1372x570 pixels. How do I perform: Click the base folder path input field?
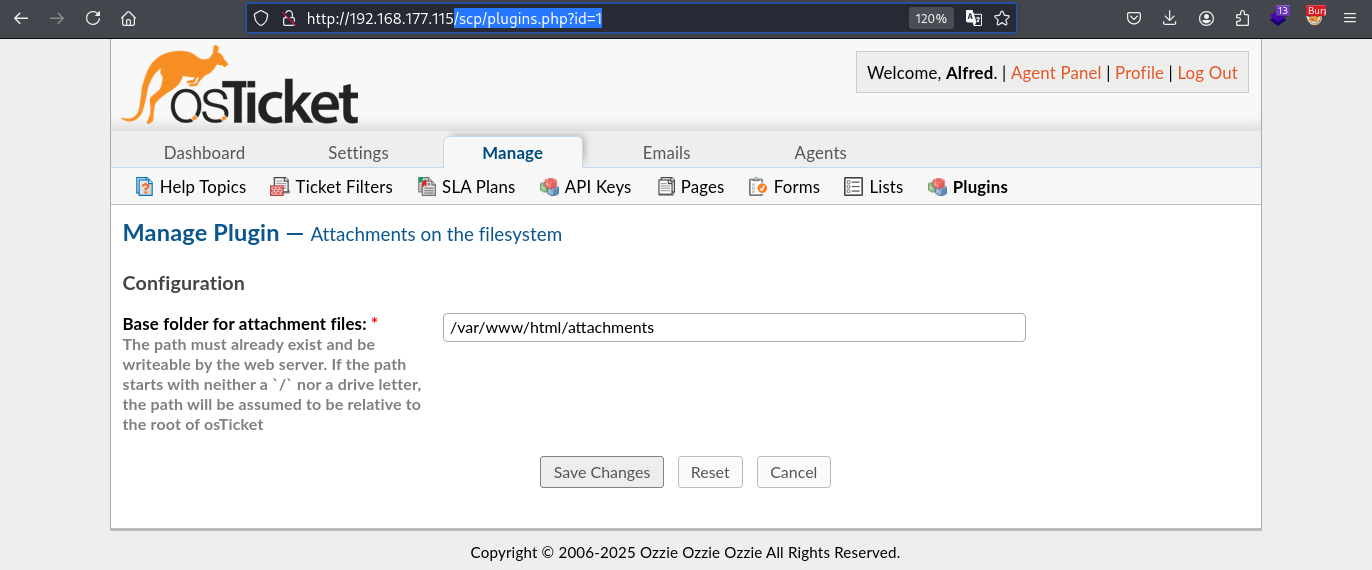tap(734, 327)
